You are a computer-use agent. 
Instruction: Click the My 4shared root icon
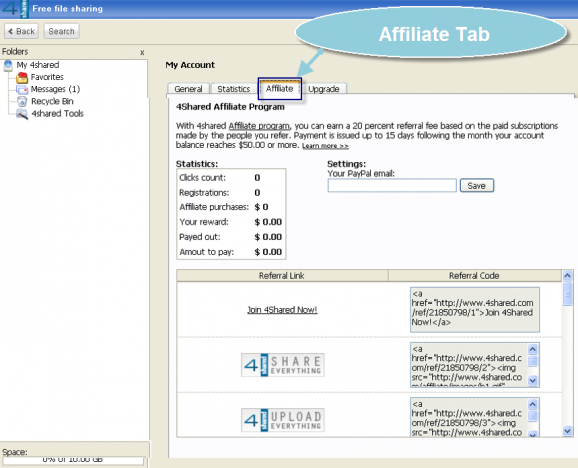click(8, 66)
